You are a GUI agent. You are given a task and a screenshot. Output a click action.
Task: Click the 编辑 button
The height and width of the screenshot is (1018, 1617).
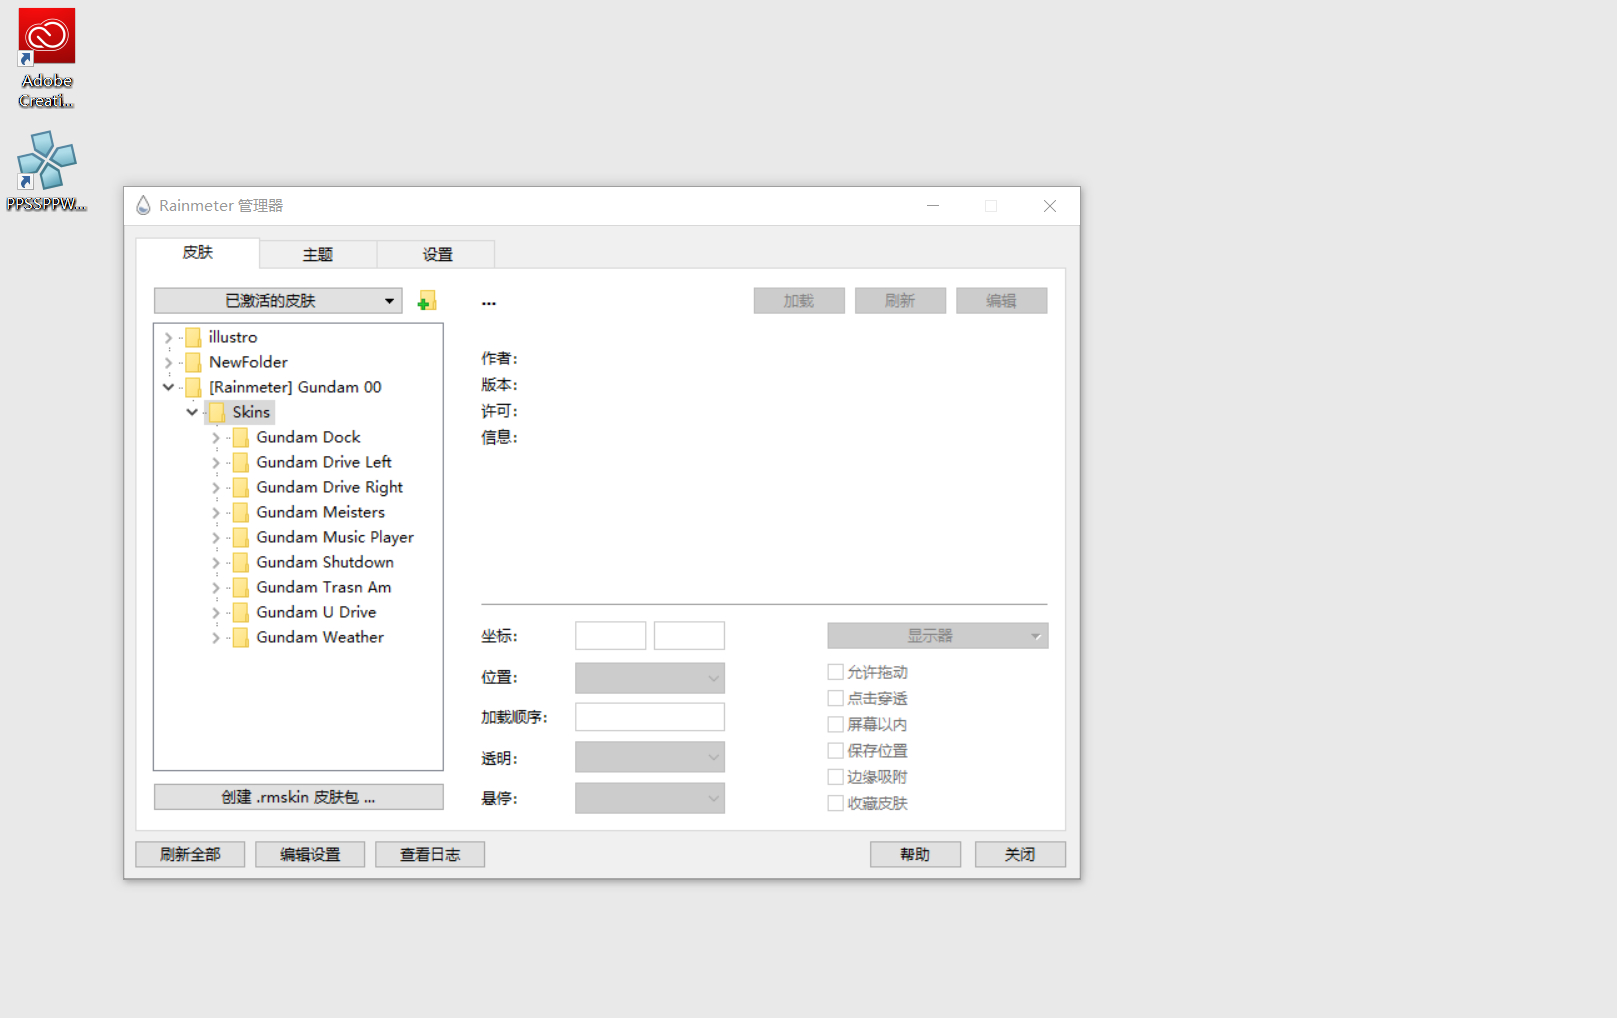pyautogui.click(x=1001, y=301)
